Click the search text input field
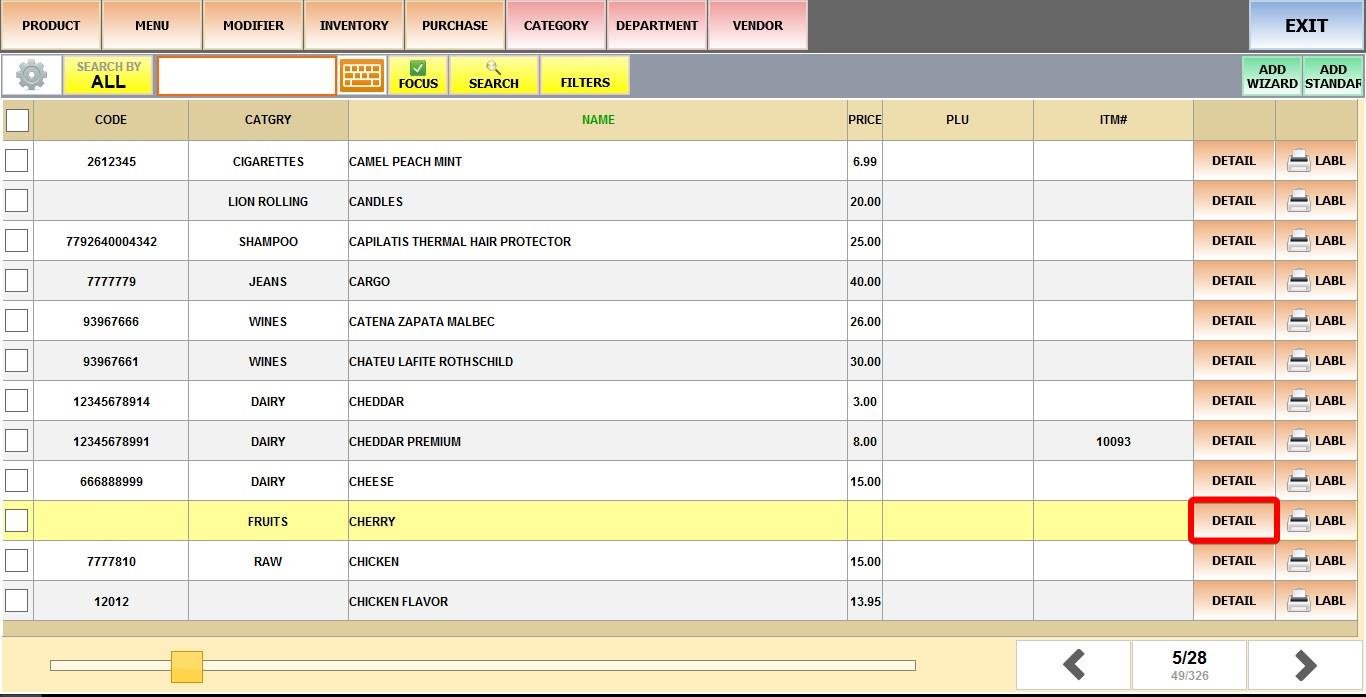Viewport: 1366px width, 697px height. point(247,76)
